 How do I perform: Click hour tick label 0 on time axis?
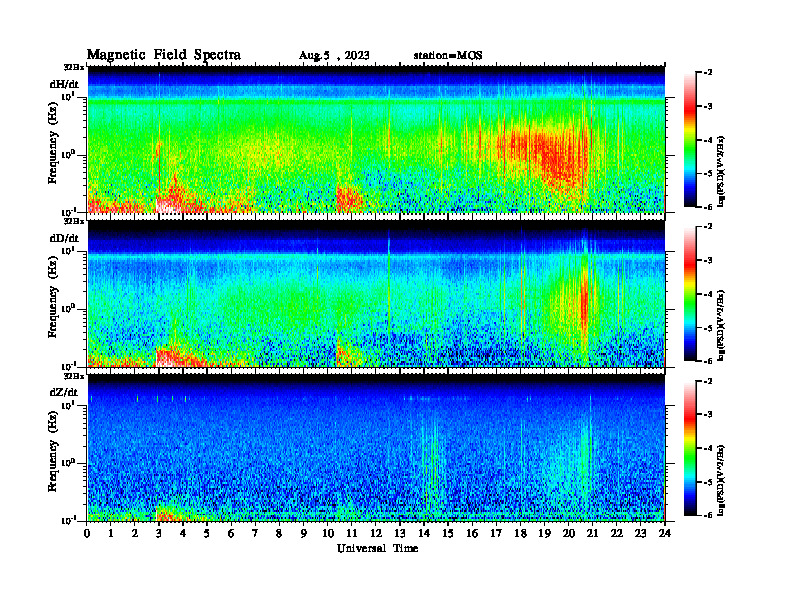click(x=87, y=533)
